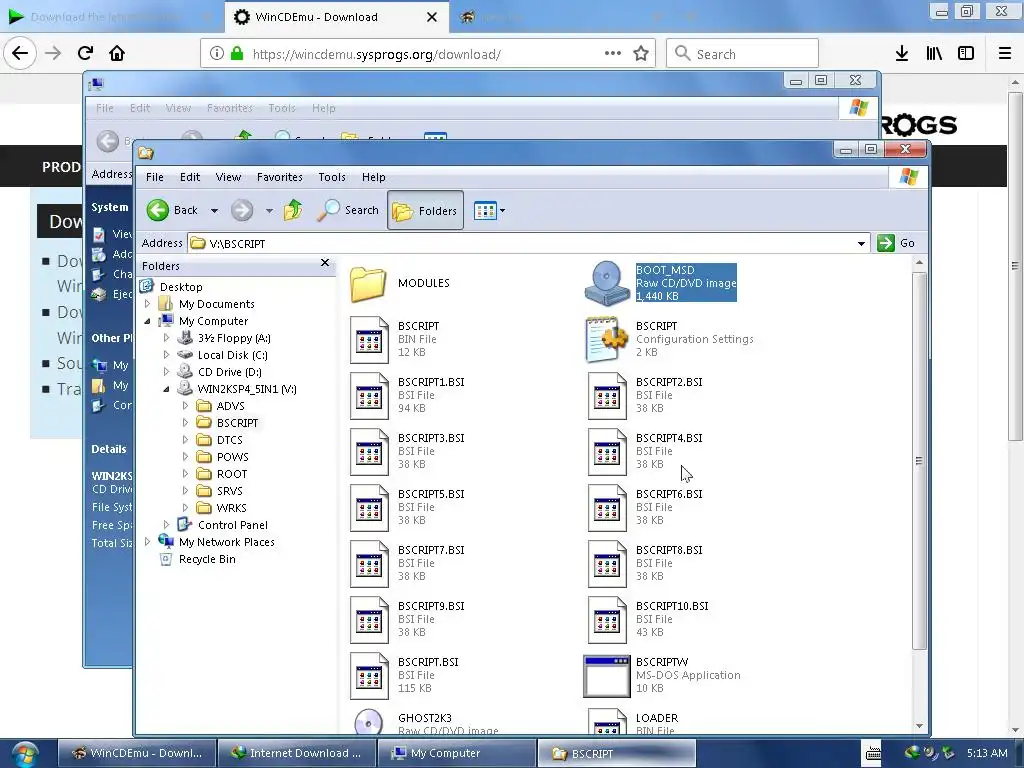
Task: Open the Search toolbar button
Action: 347,210
